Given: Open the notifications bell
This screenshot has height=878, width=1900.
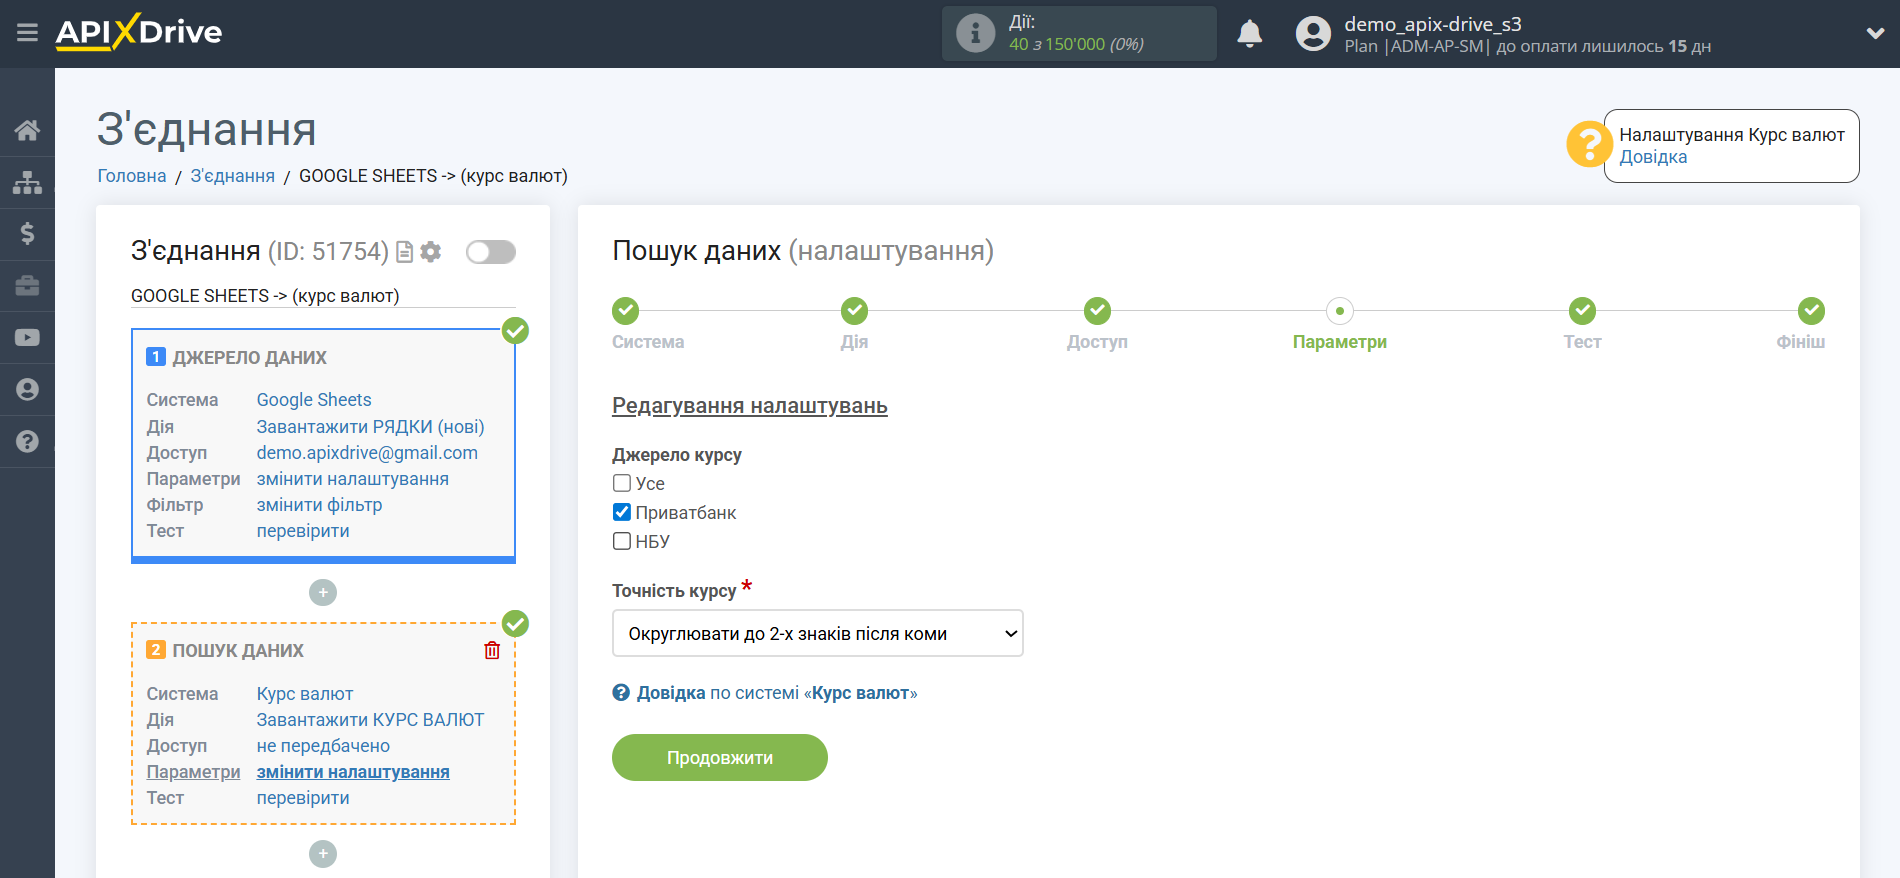Looking at the screenshot, I should pos(1250,34).
